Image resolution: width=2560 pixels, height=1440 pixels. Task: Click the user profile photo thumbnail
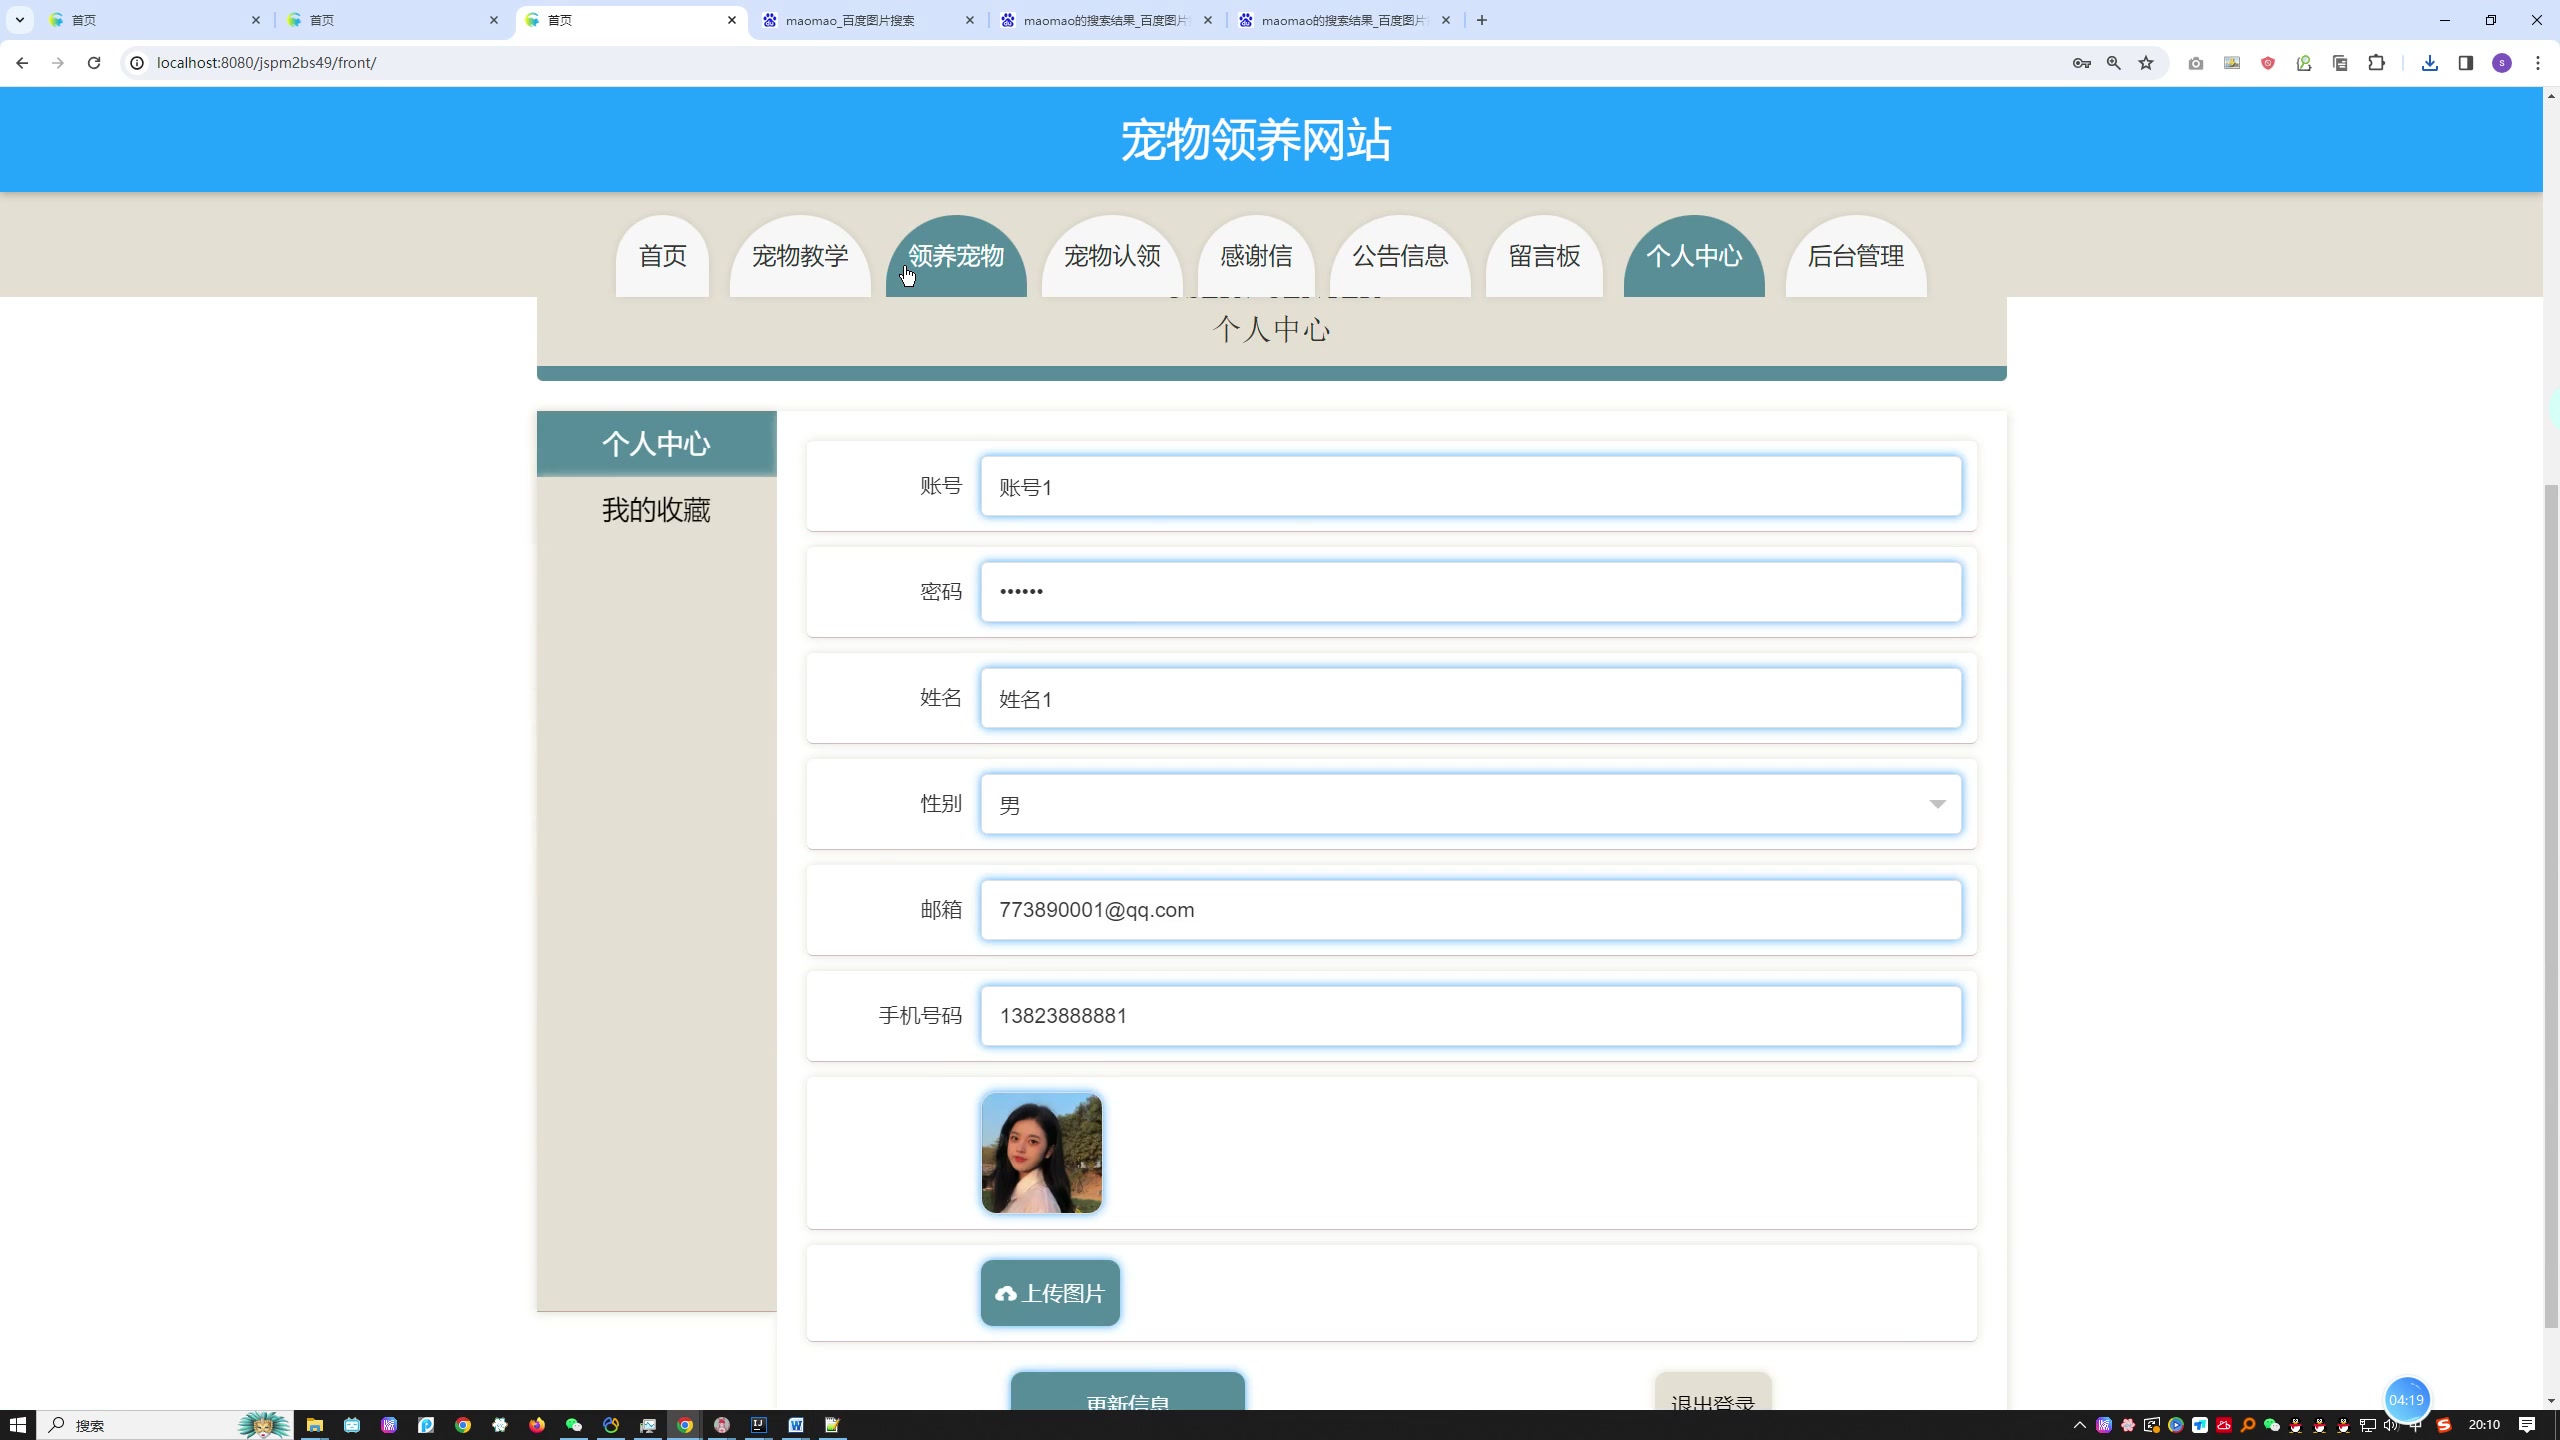pyautogui.click(x=1043, y=1153)
